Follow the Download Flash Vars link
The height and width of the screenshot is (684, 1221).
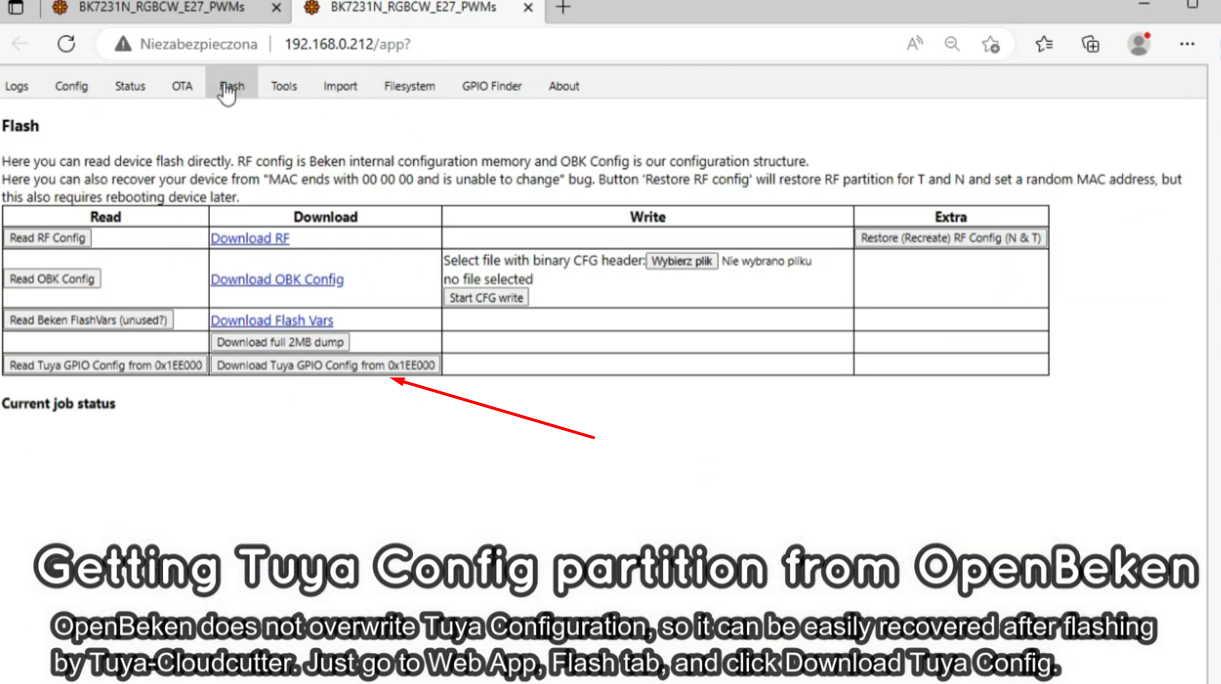click(272, 320)
